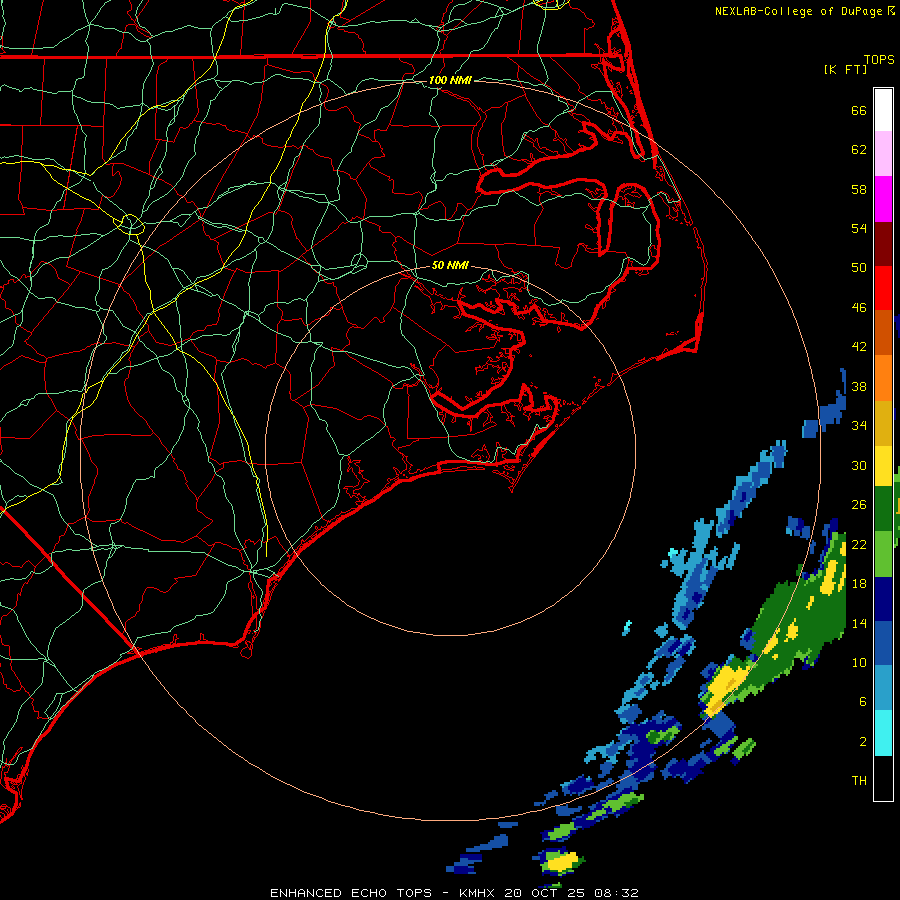Click the small cyan isolated echo pixel
This screenshot has height=900, width=900.
tap(627, 628)
